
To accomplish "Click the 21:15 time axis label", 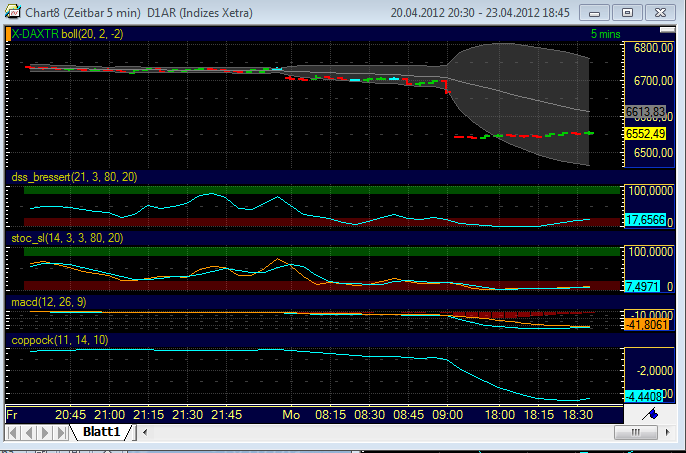I will [148, 414].
